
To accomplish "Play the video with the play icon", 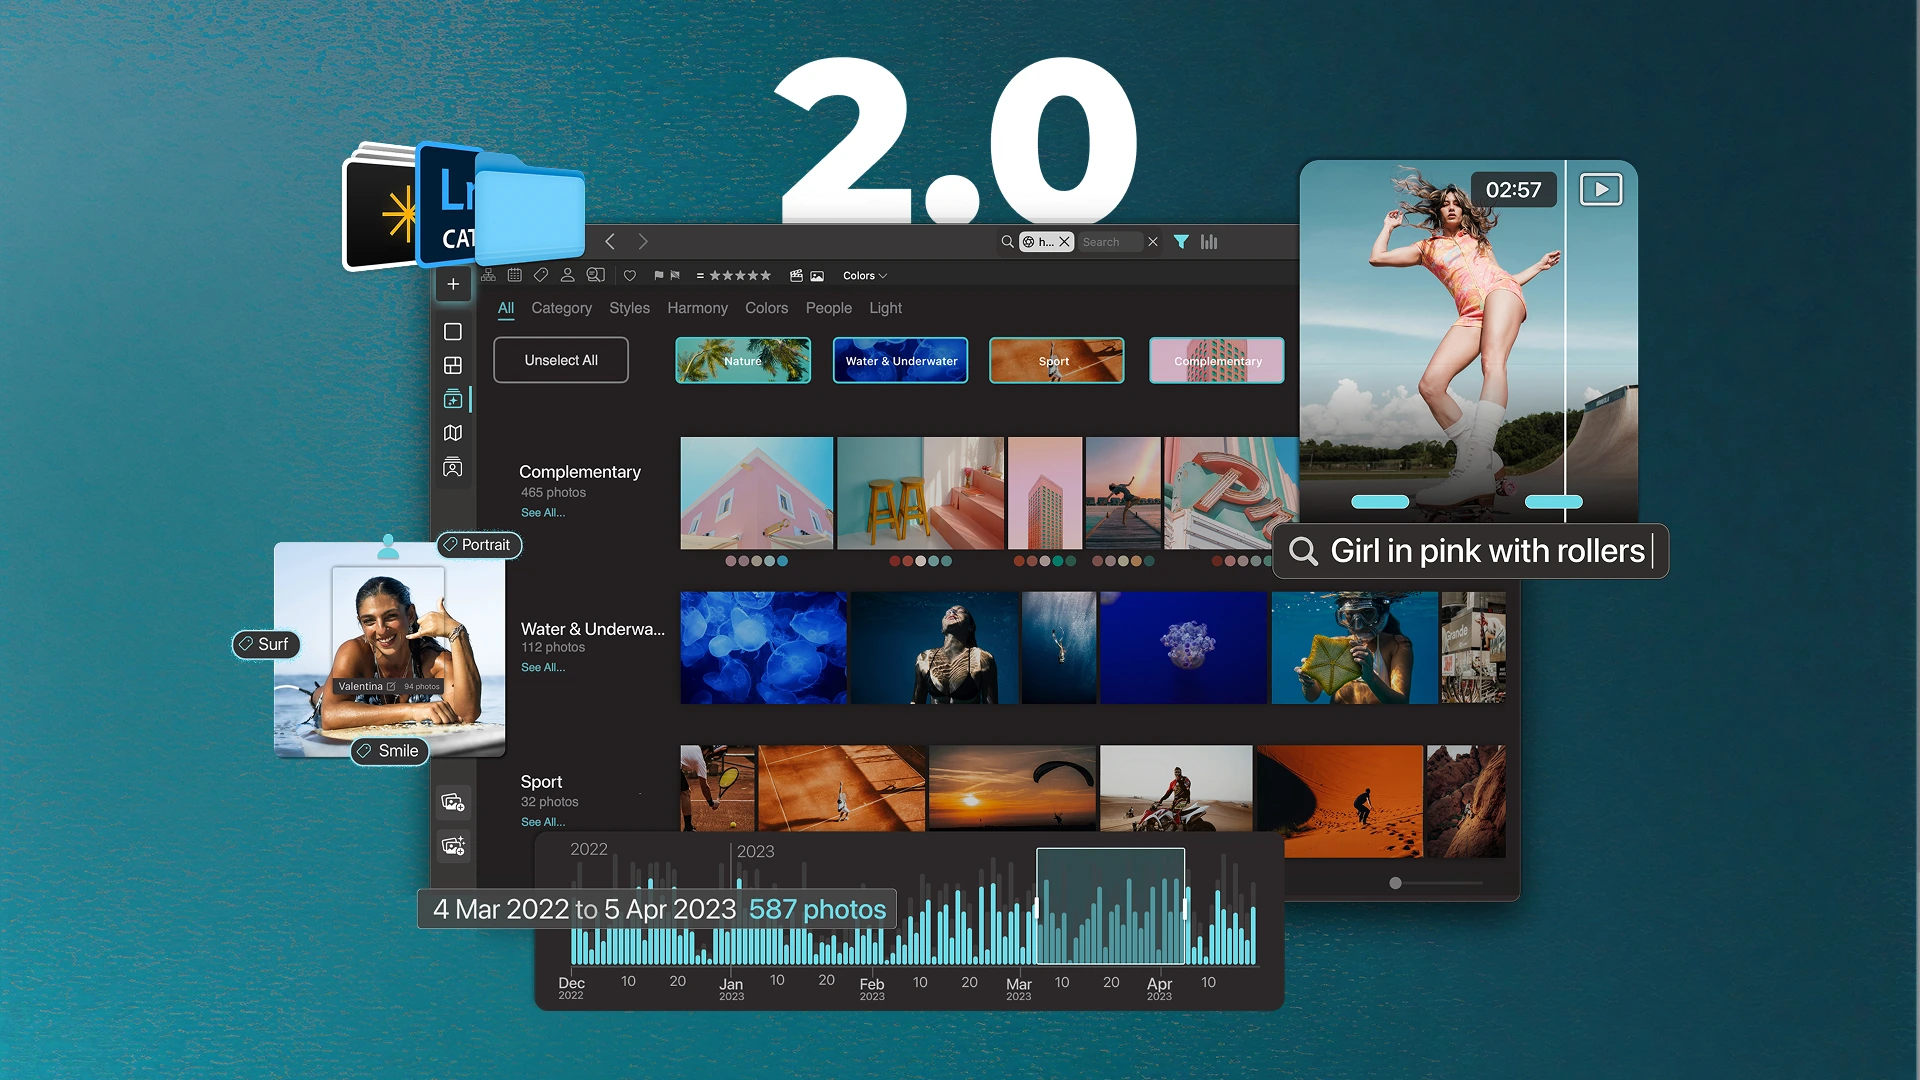I will [1600, 189].
